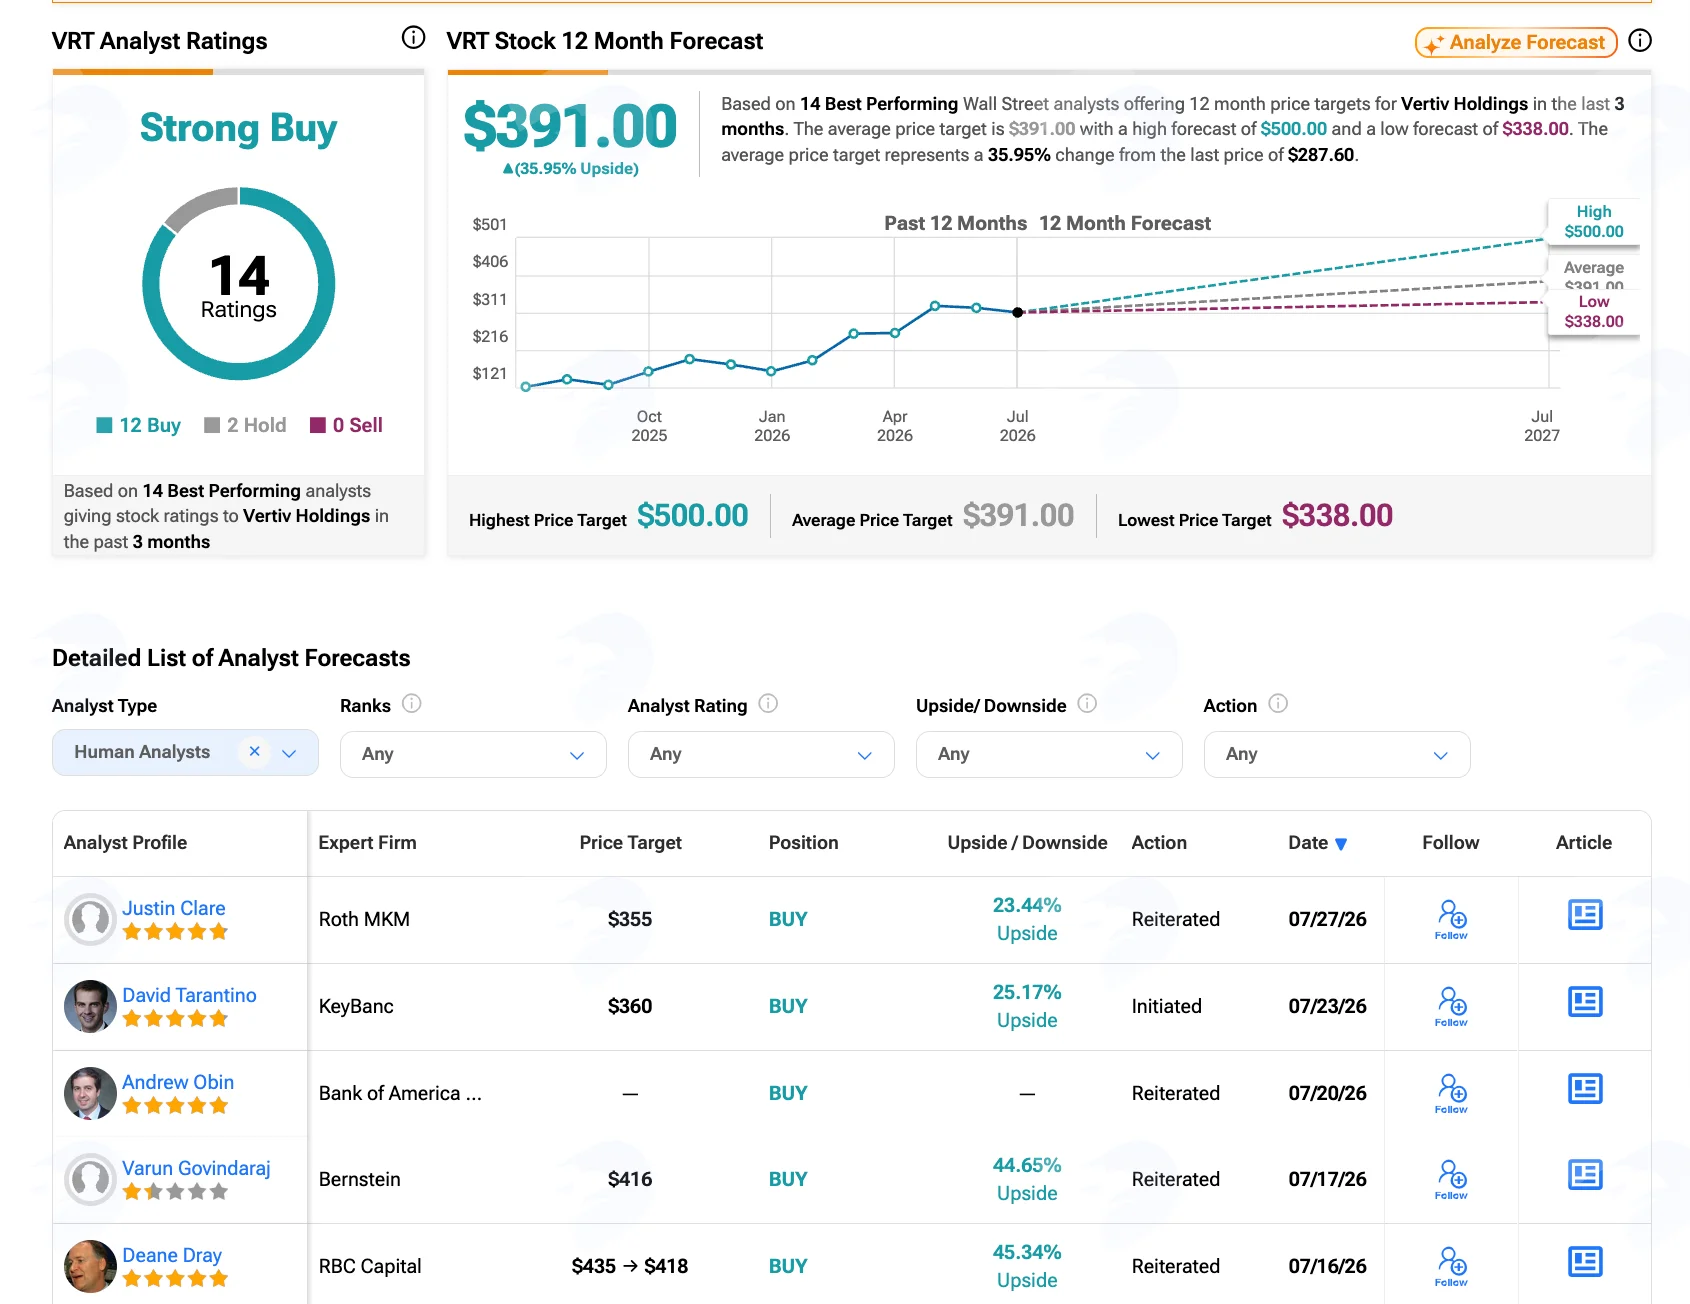The width and height of the screenshot is (1690, 1304).
Task: Follow analyst Varun Govindaraj
Action: (x=1451, y=1179)
